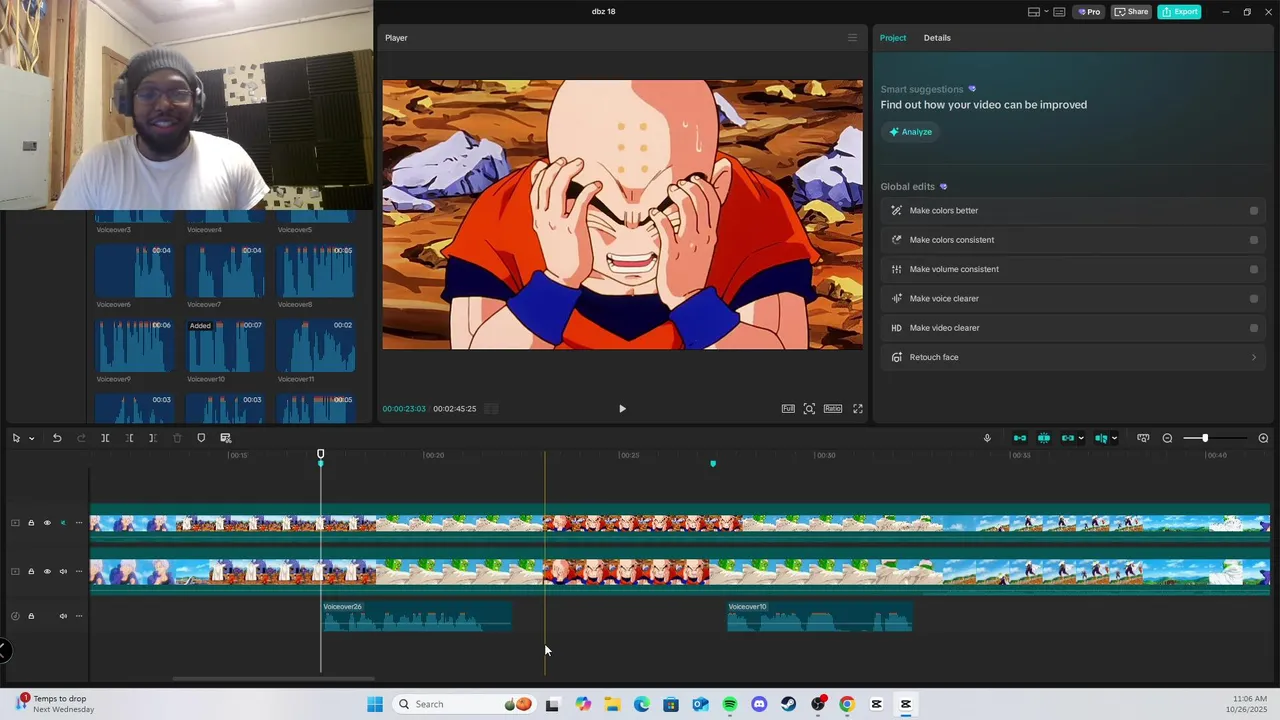Click the timeline playhead handle
The height and width of the screenshot is (720, 1280).
(x=321, y=455)
